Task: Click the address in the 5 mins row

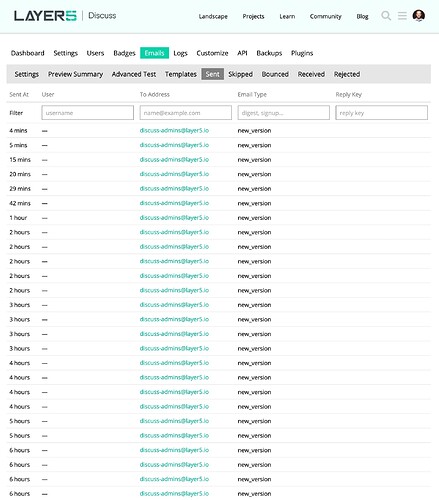Action: coord(174,145)
